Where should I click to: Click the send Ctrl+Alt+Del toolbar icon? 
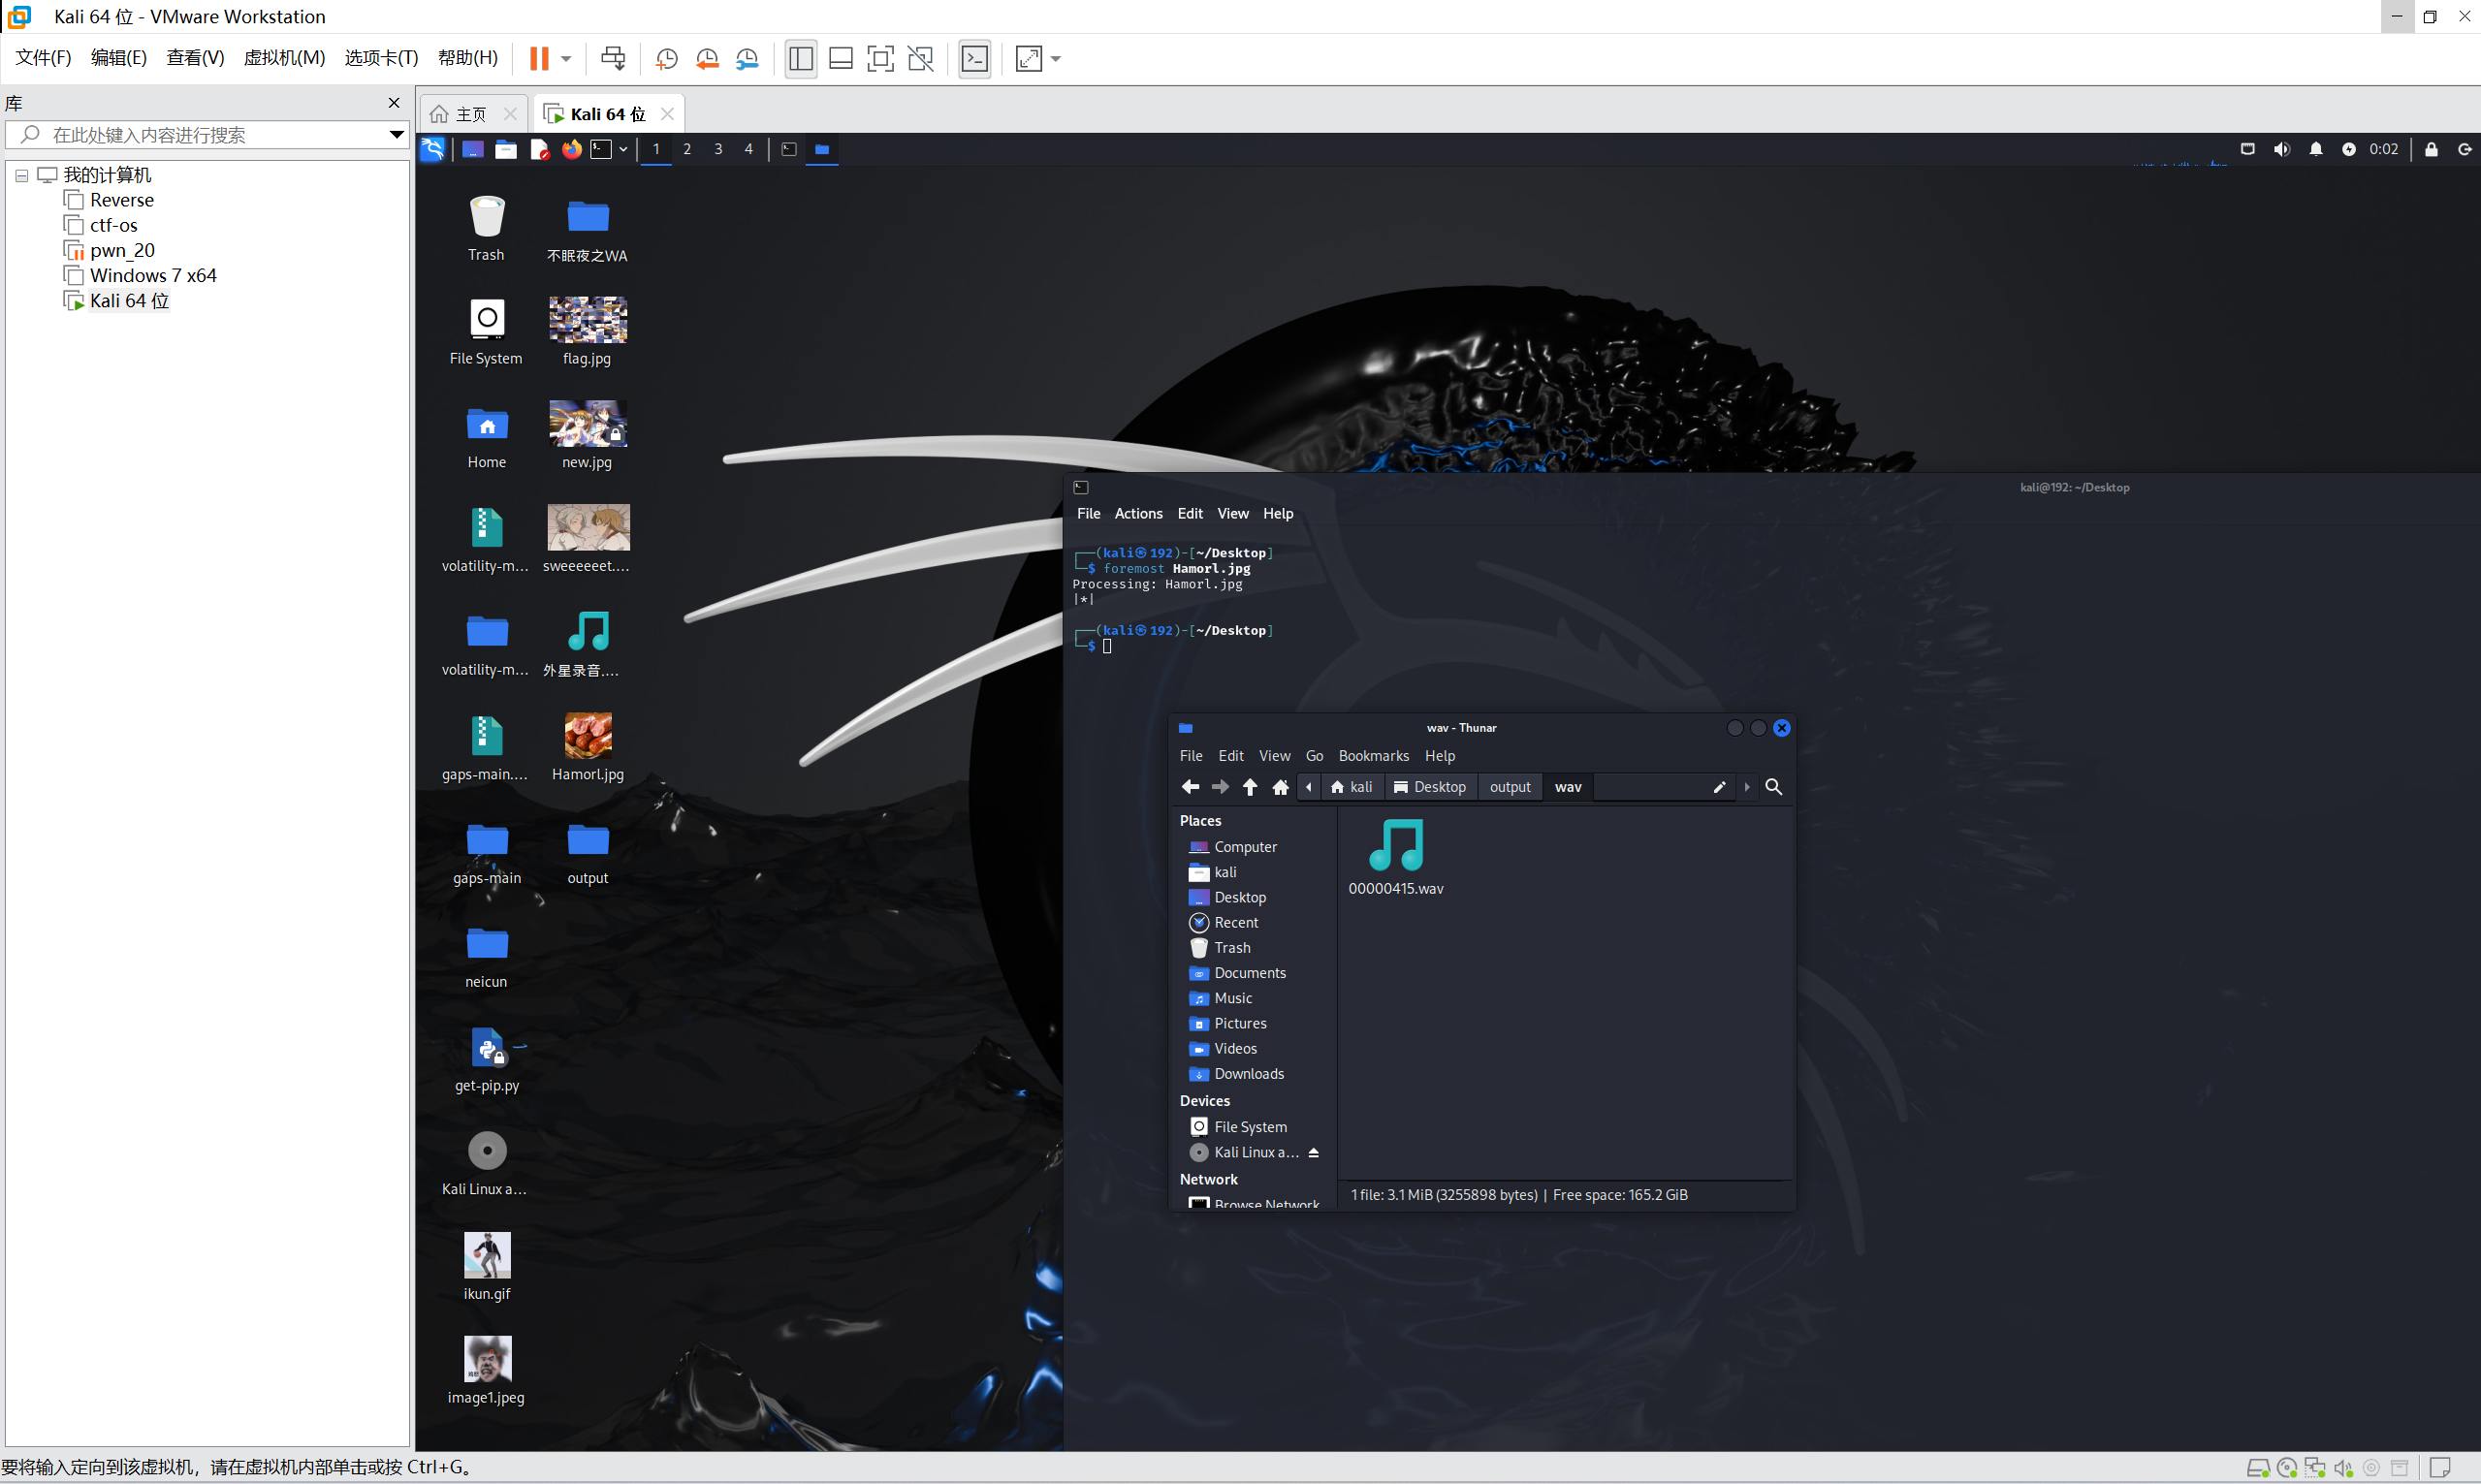613,58
